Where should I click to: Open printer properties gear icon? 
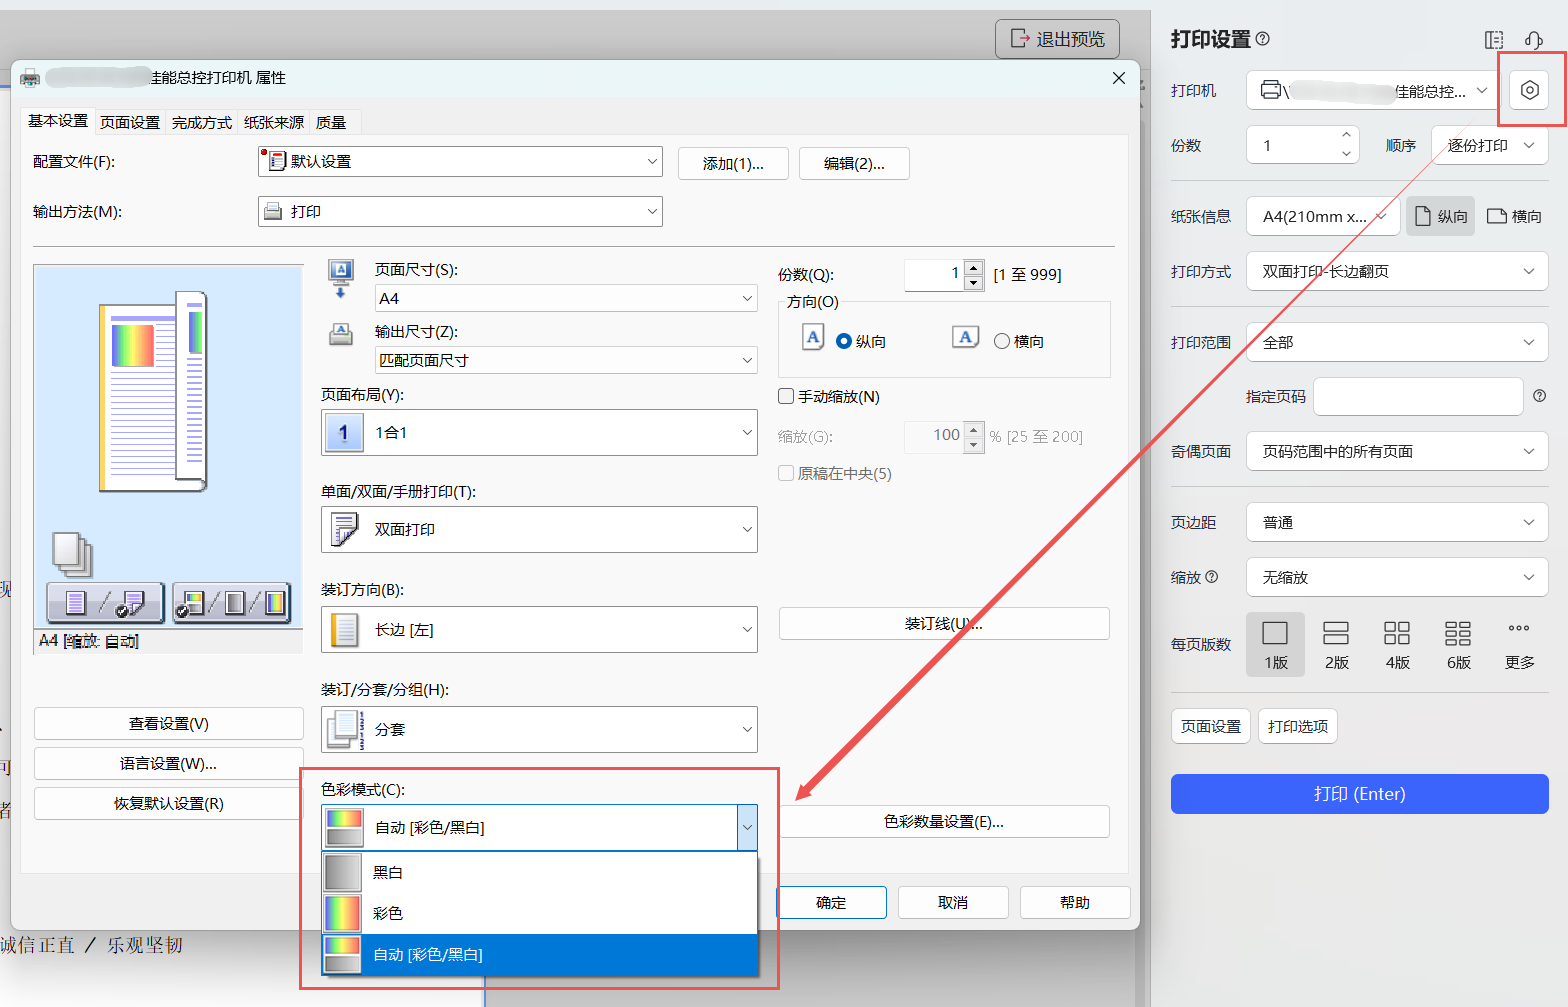click(x=1529, y=90)
